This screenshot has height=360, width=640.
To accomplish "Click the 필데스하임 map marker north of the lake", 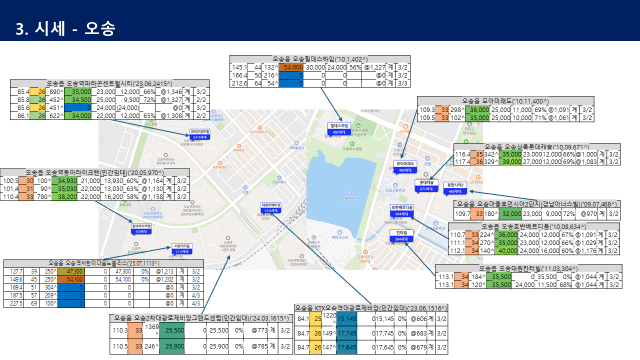I will (x=339, y=129).
